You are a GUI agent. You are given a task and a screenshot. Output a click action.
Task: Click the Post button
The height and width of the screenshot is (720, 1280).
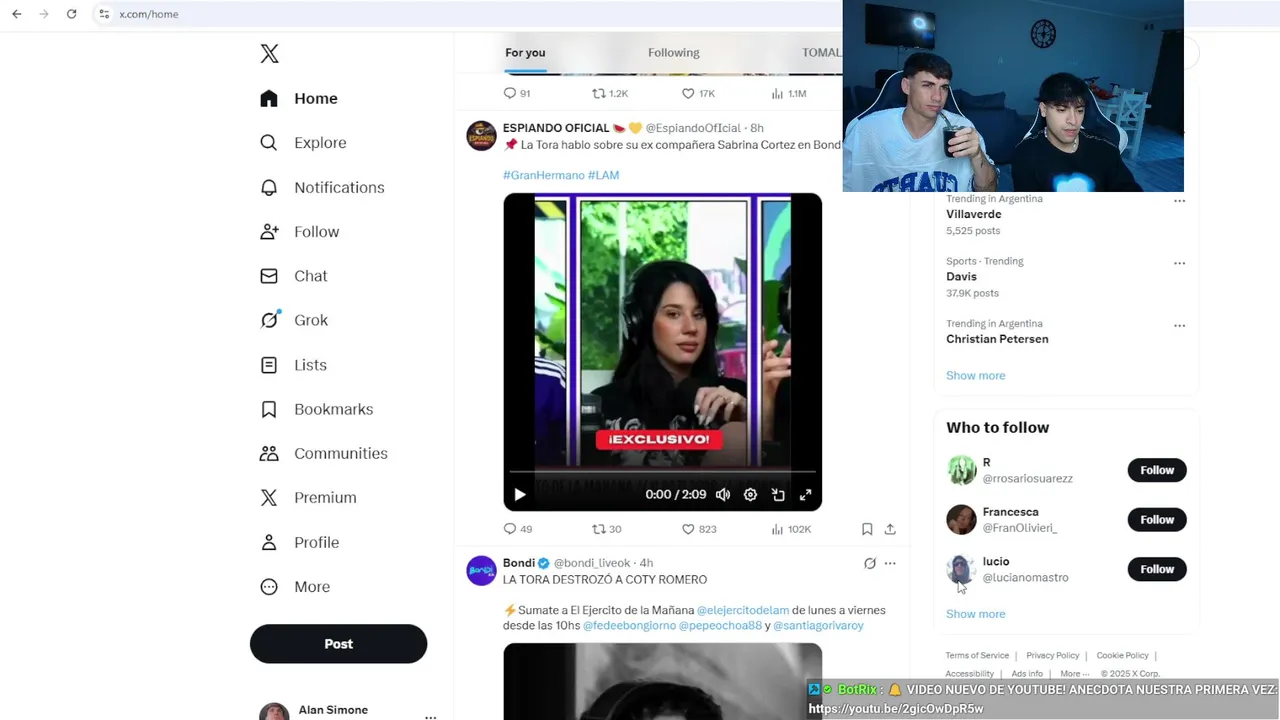(x=338, y=644)
